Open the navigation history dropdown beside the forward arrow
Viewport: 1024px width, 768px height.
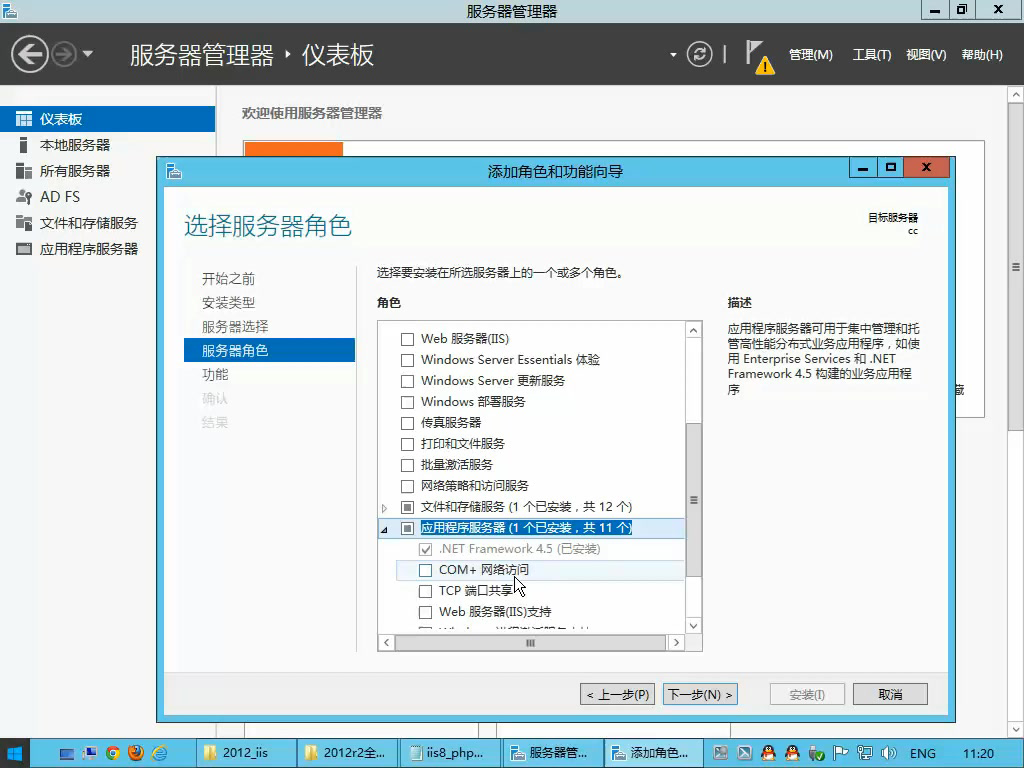[88, 54]
